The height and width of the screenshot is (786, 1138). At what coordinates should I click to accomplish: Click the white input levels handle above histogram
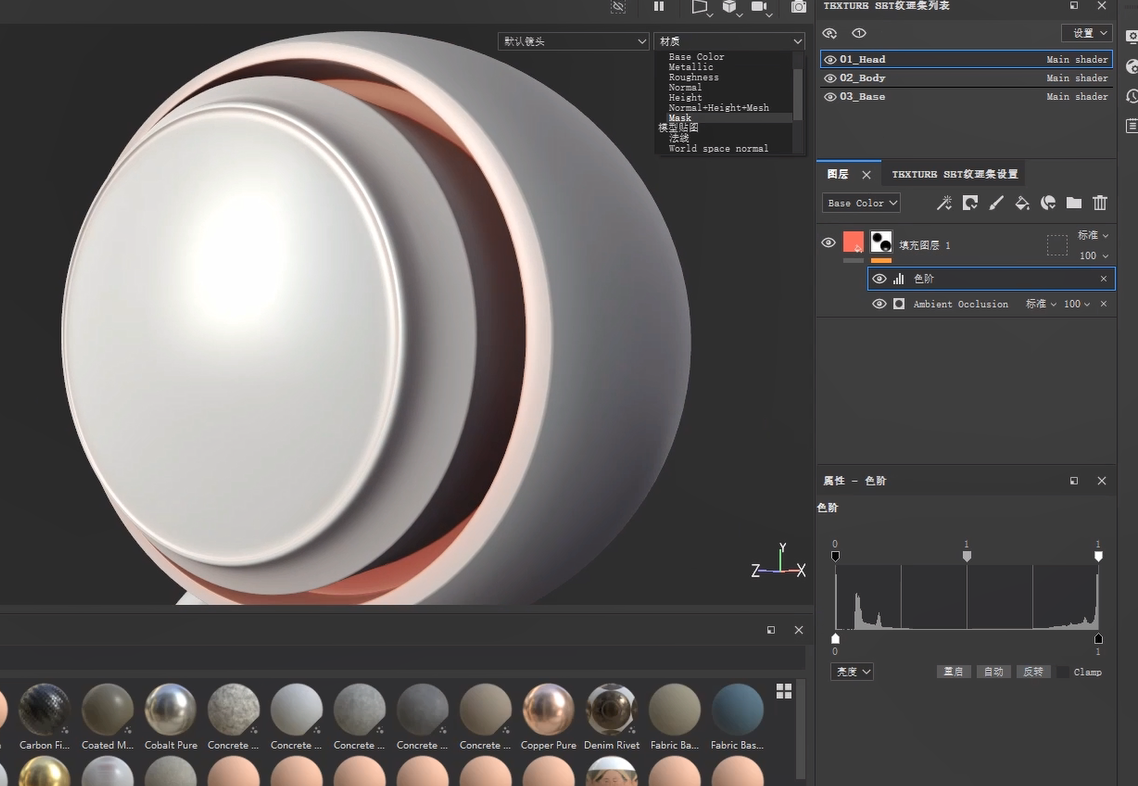1098,556
